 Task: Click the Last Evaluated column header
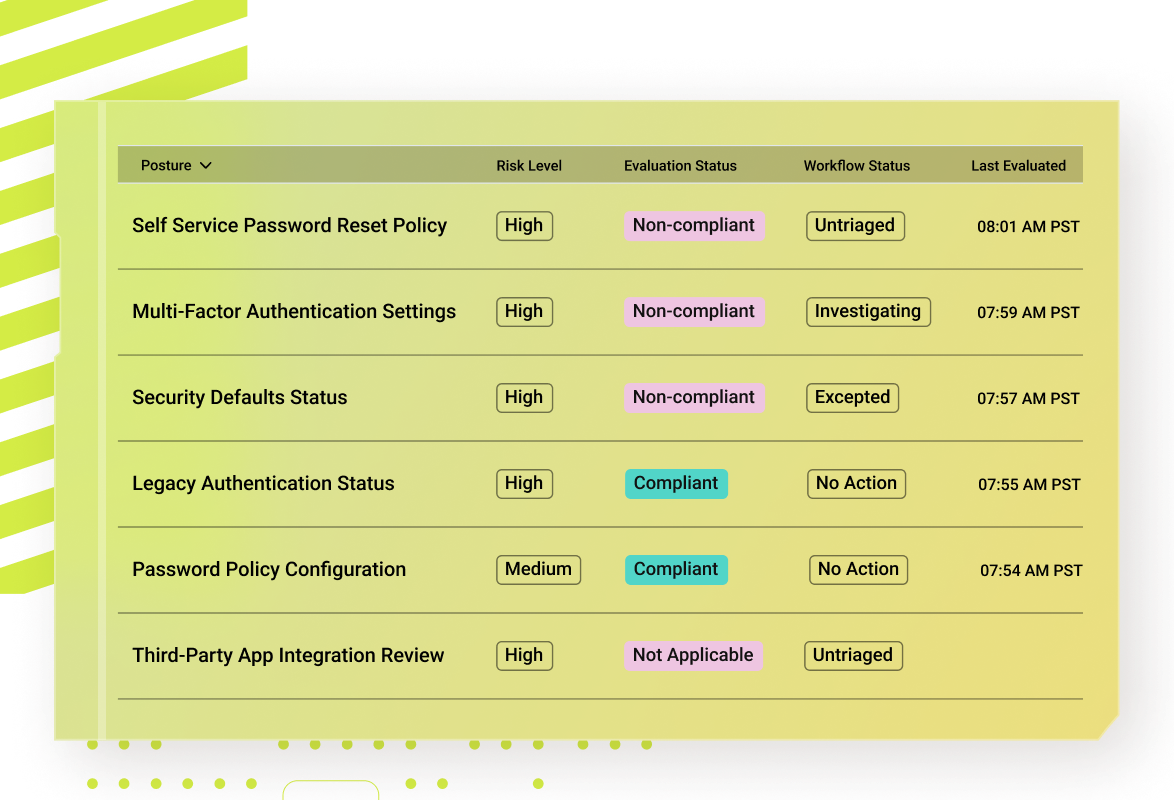[1018, 166]
